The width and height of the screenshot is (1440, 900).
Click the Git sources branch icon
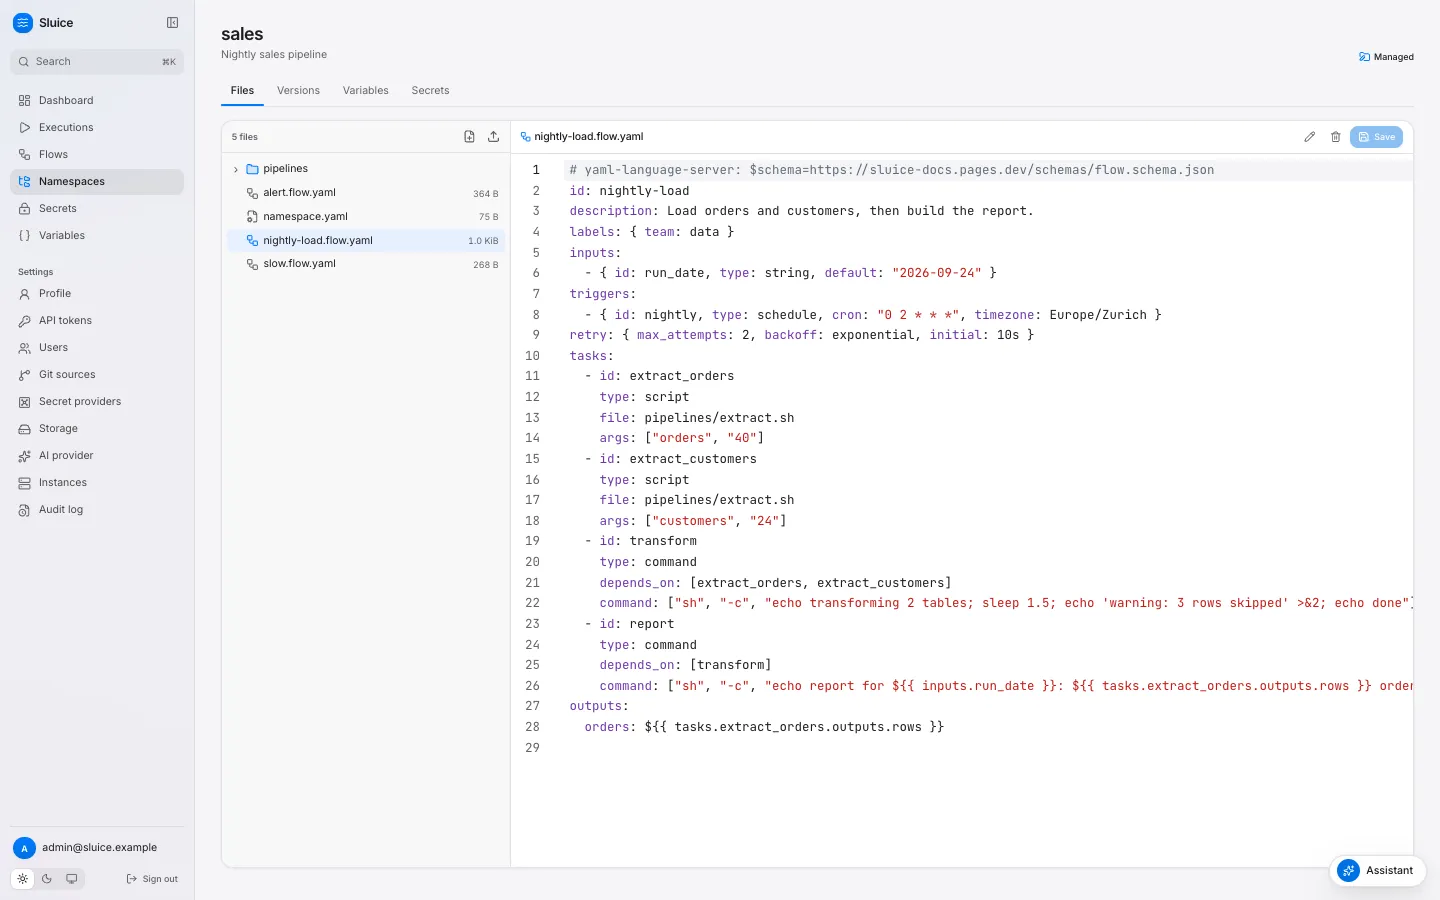[24, 374]
